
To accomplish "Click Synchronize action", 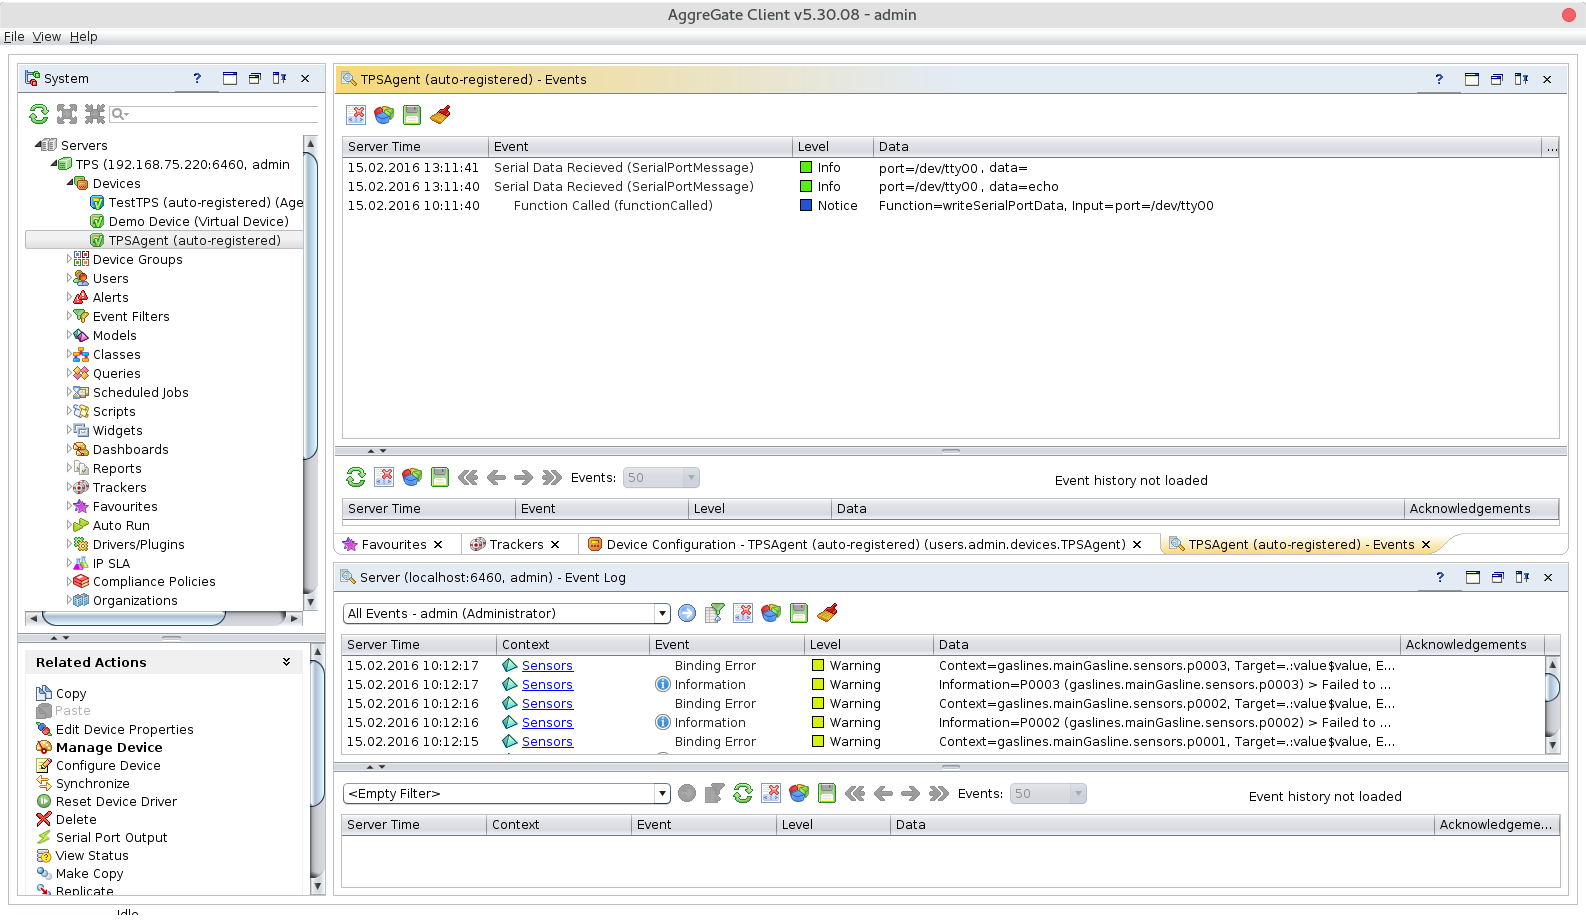I will click(93, 783).
